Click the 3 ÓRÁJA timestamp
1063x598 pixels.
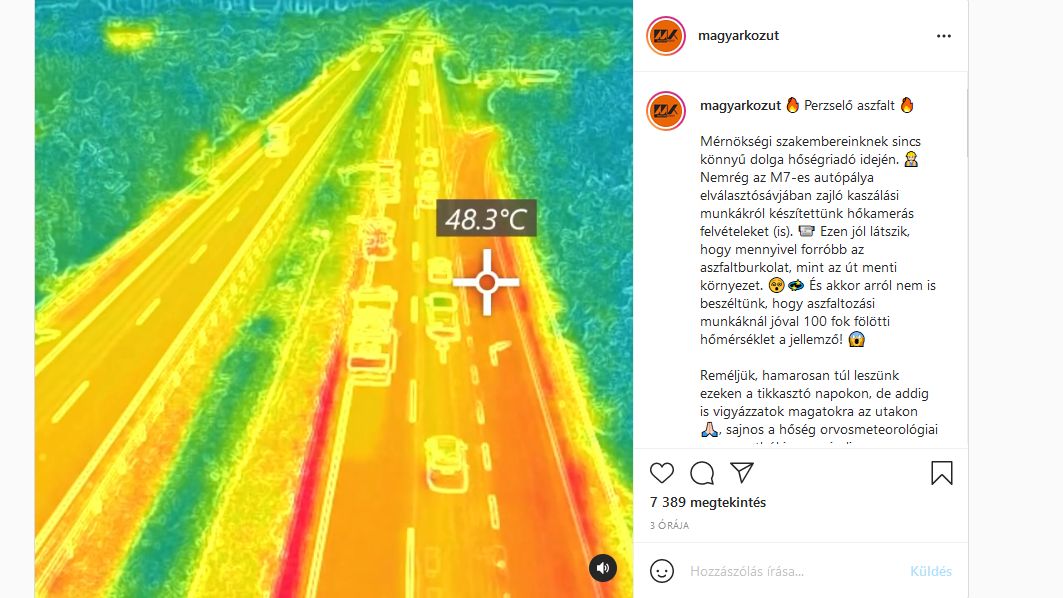coord(669,525)
